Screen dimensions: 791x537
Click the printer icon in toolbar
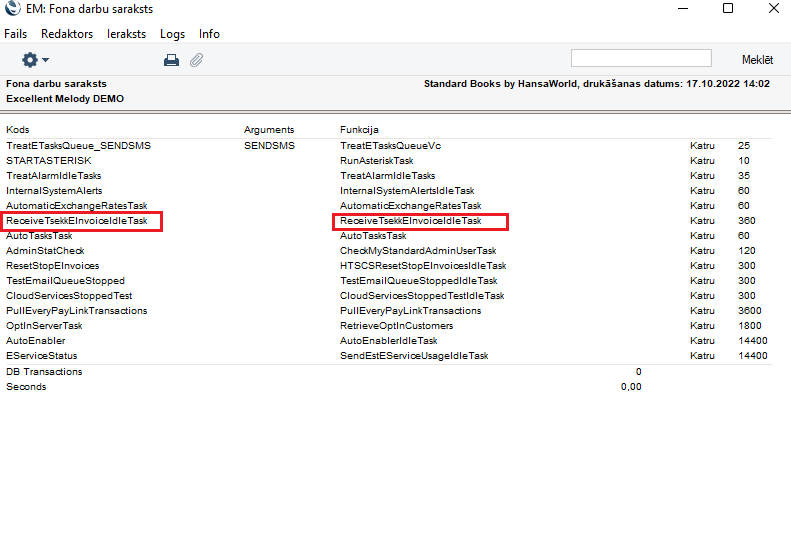(171, 60)
